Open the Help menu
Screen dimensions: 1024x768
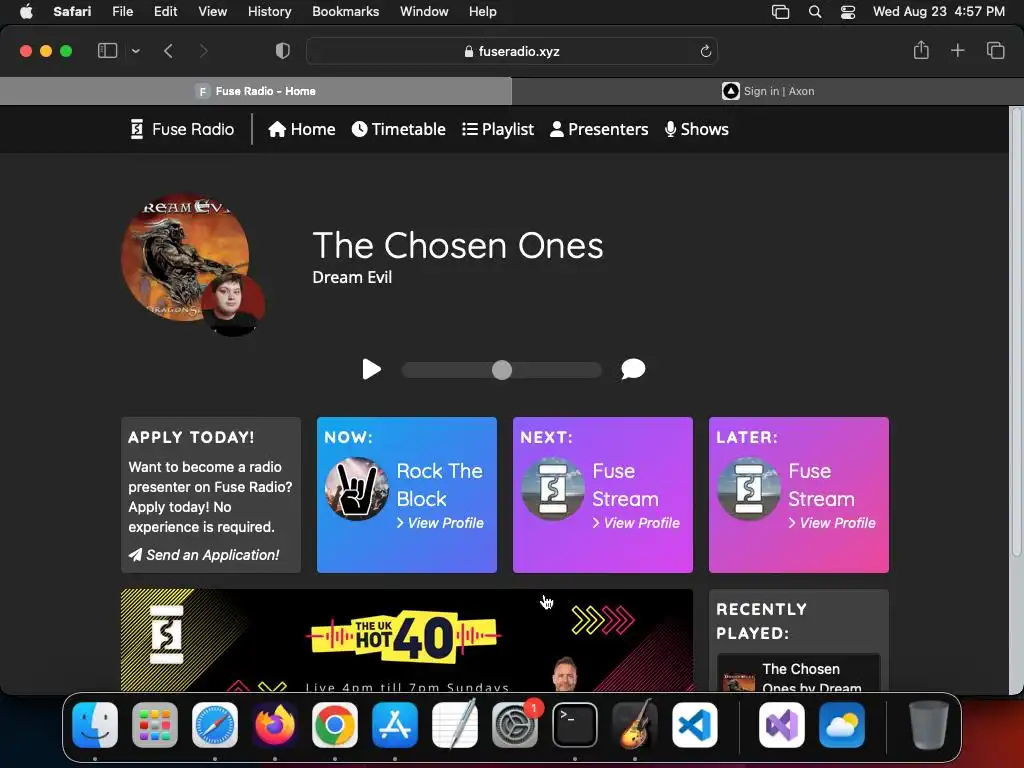[x=483, y=11]
